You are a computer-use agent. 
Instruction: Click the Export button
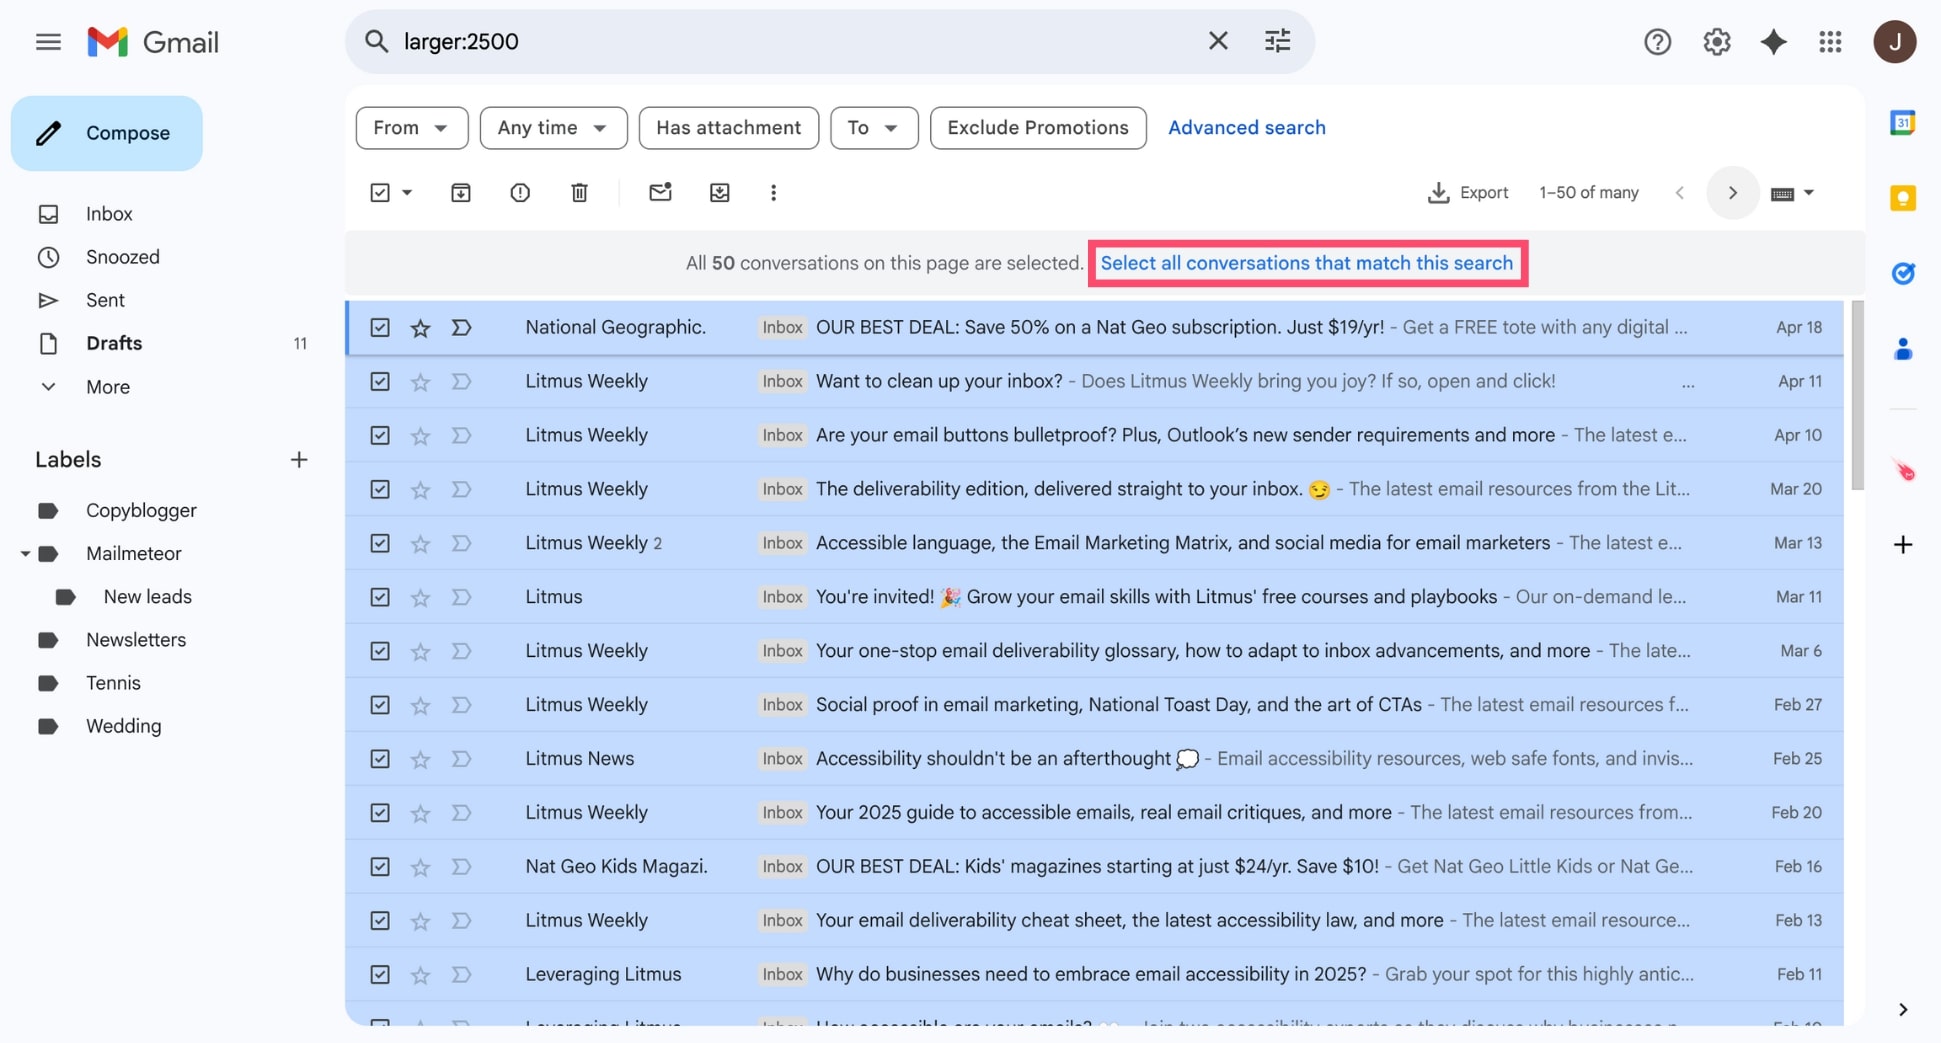click(x=1467, y=193)
